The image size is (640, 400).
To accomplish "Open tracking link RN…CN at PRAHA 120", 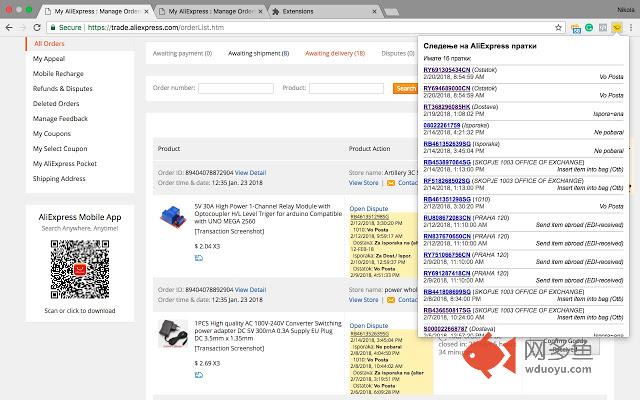I will tap(447, 236).
